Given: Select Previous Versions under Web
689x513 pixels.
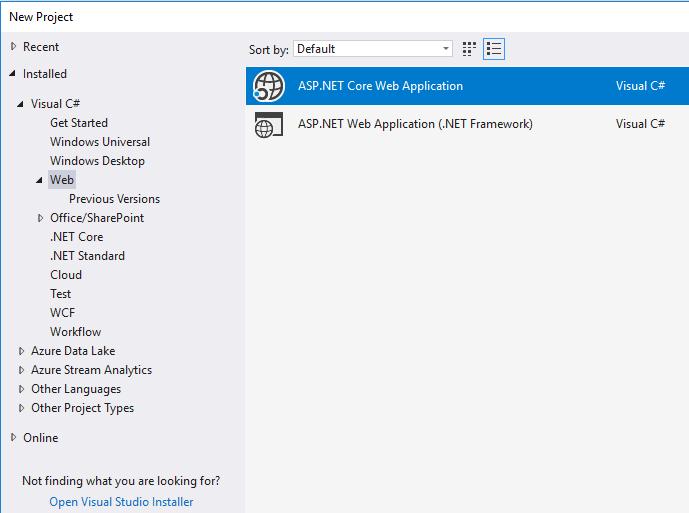Looking at the screenshot, I should click(x=114, y=199).
